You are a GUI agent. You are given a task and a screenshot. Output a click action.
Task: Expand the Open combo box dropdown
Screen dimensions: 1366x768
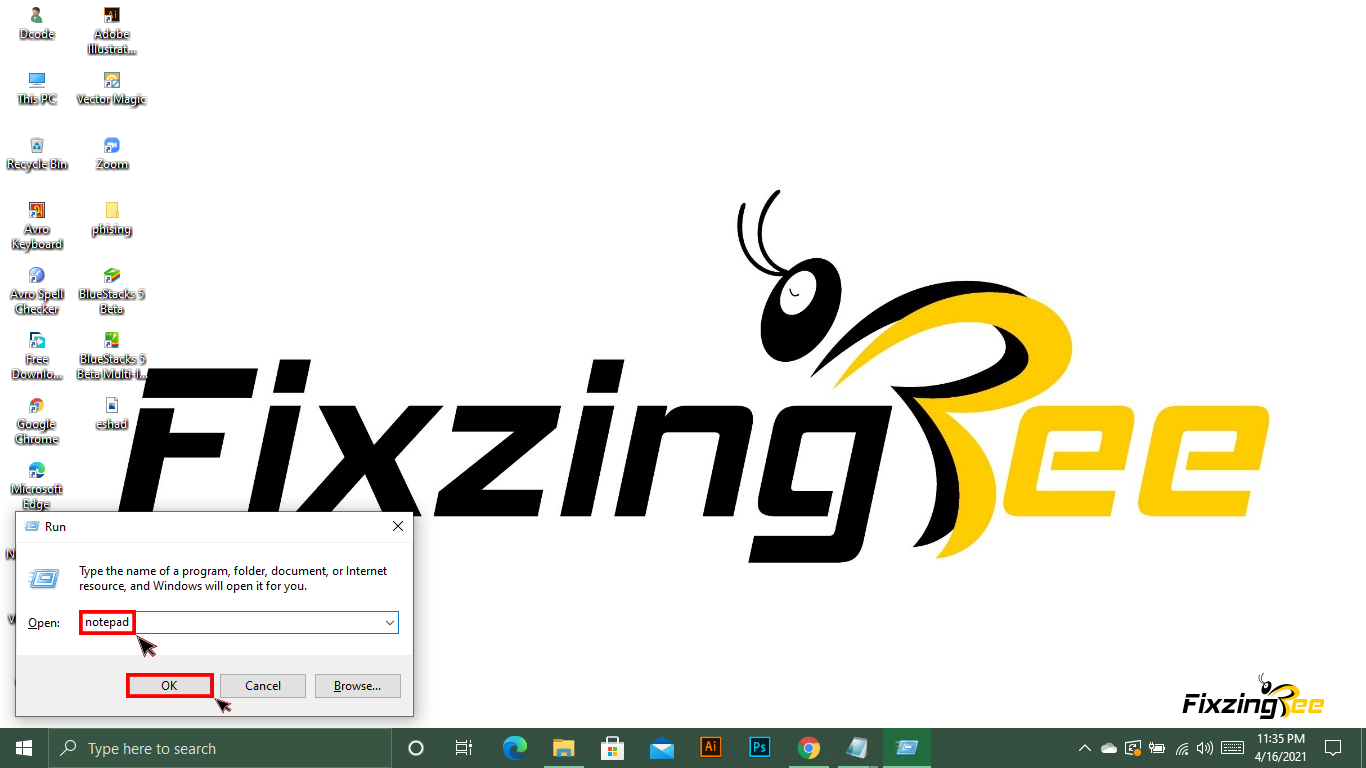(389, 622)
